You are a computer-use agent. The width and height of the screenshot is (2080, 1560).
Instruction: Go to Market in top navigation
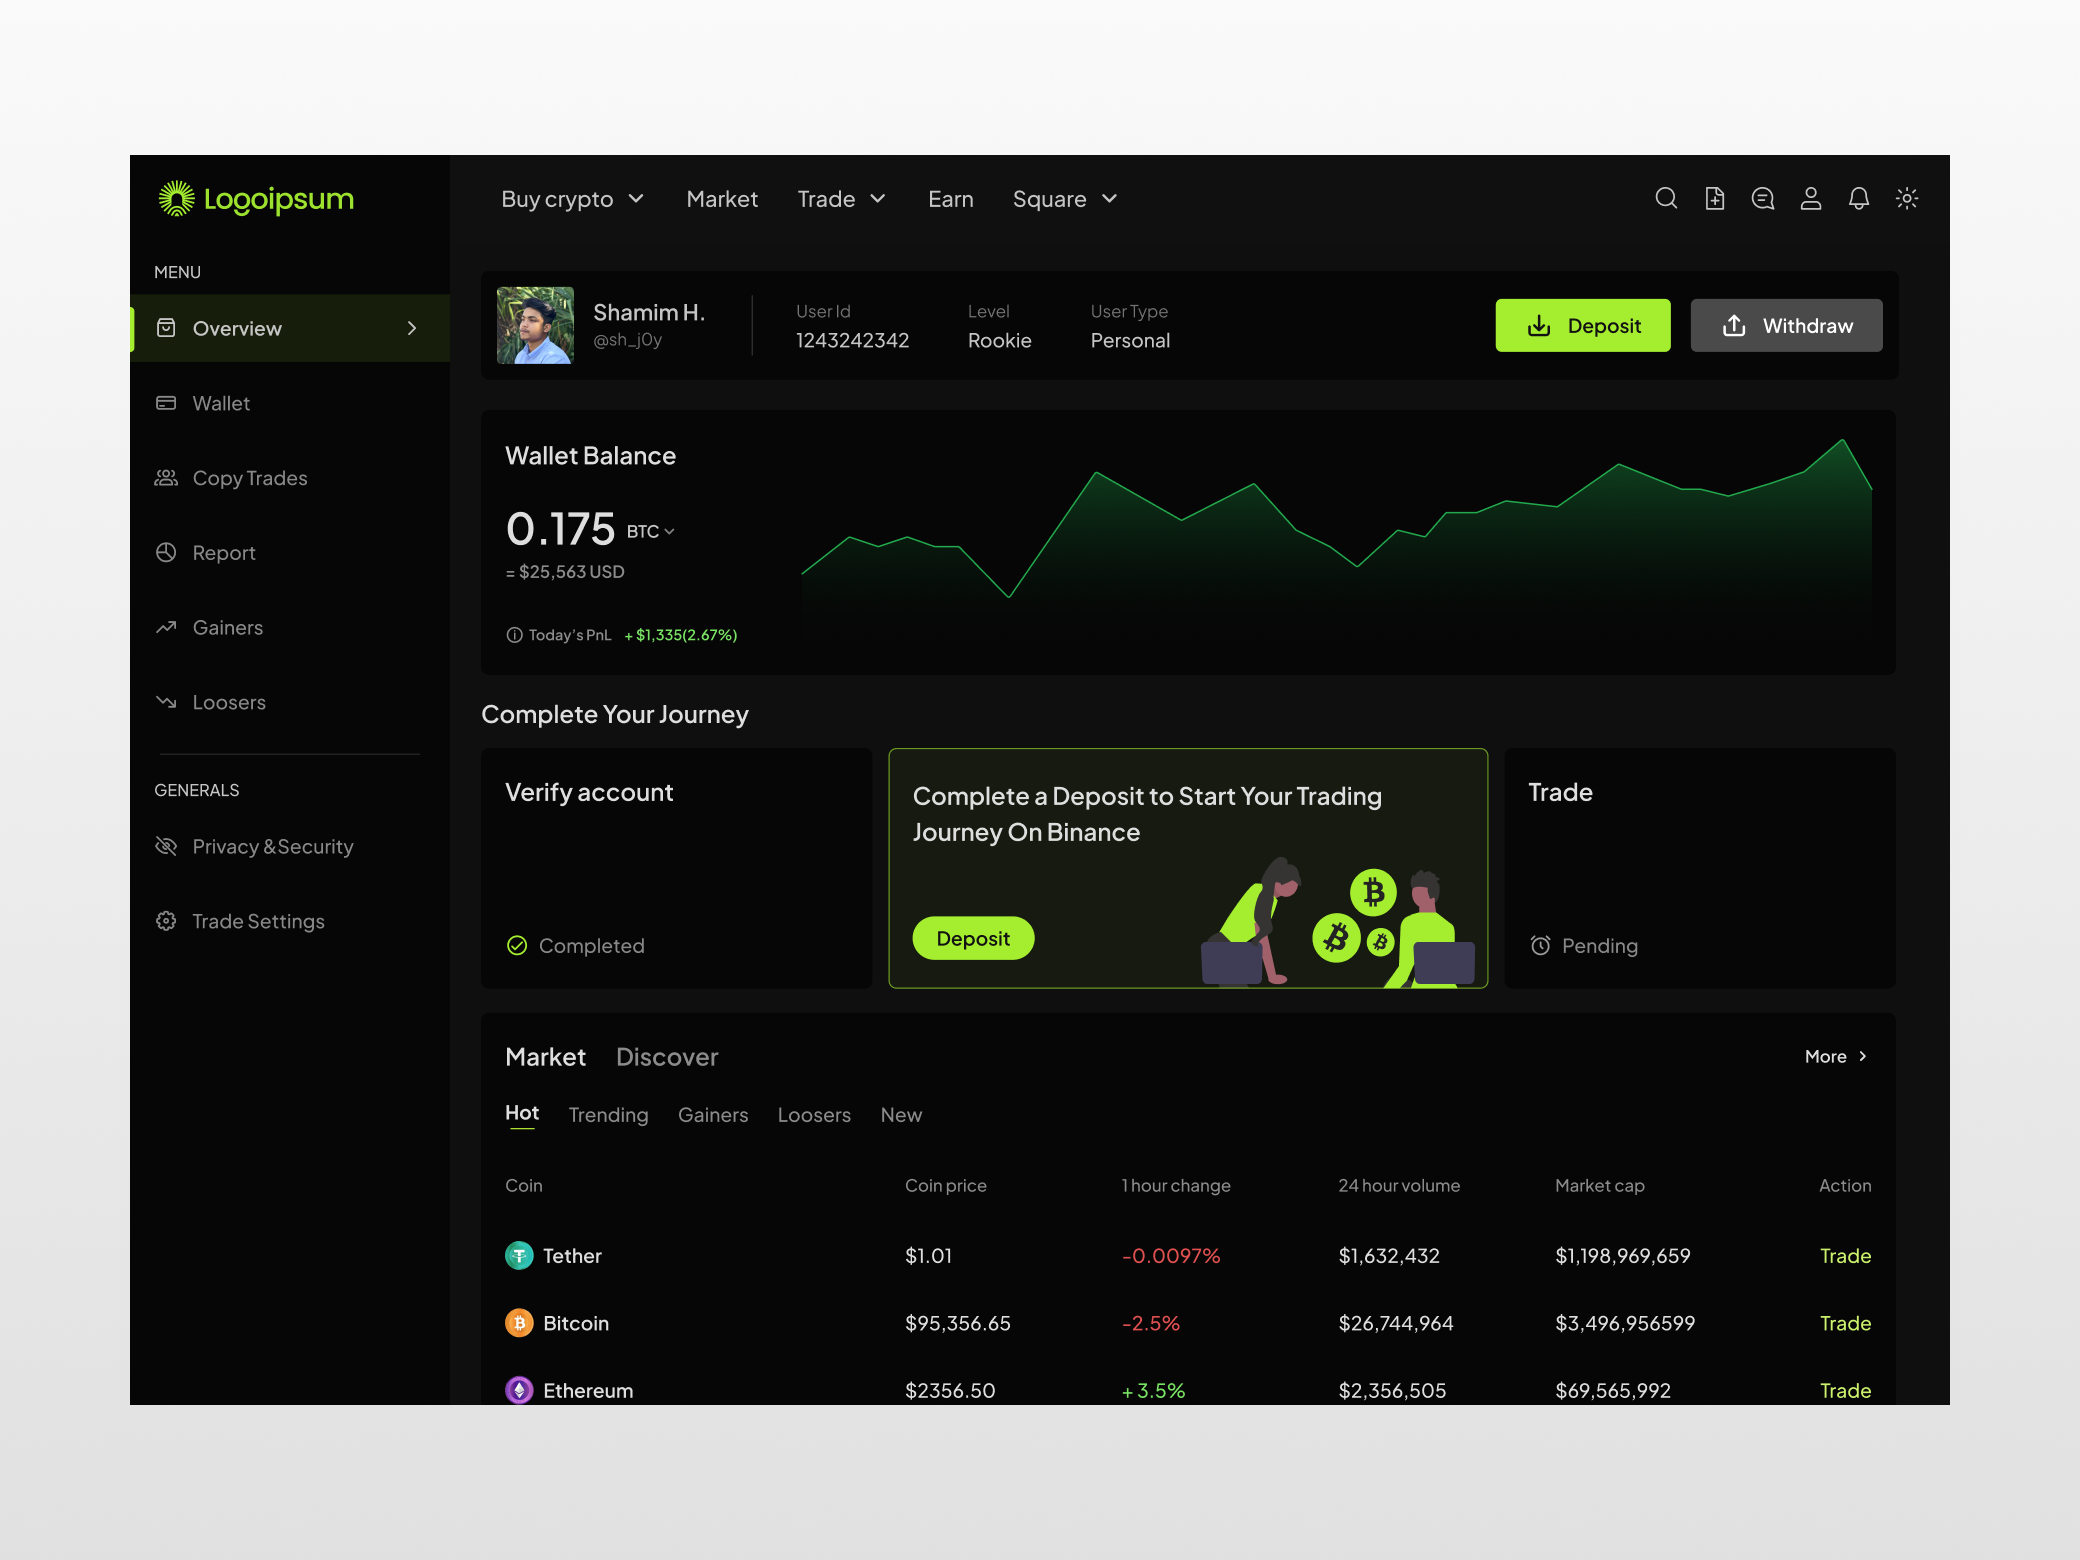click(722, 199)
